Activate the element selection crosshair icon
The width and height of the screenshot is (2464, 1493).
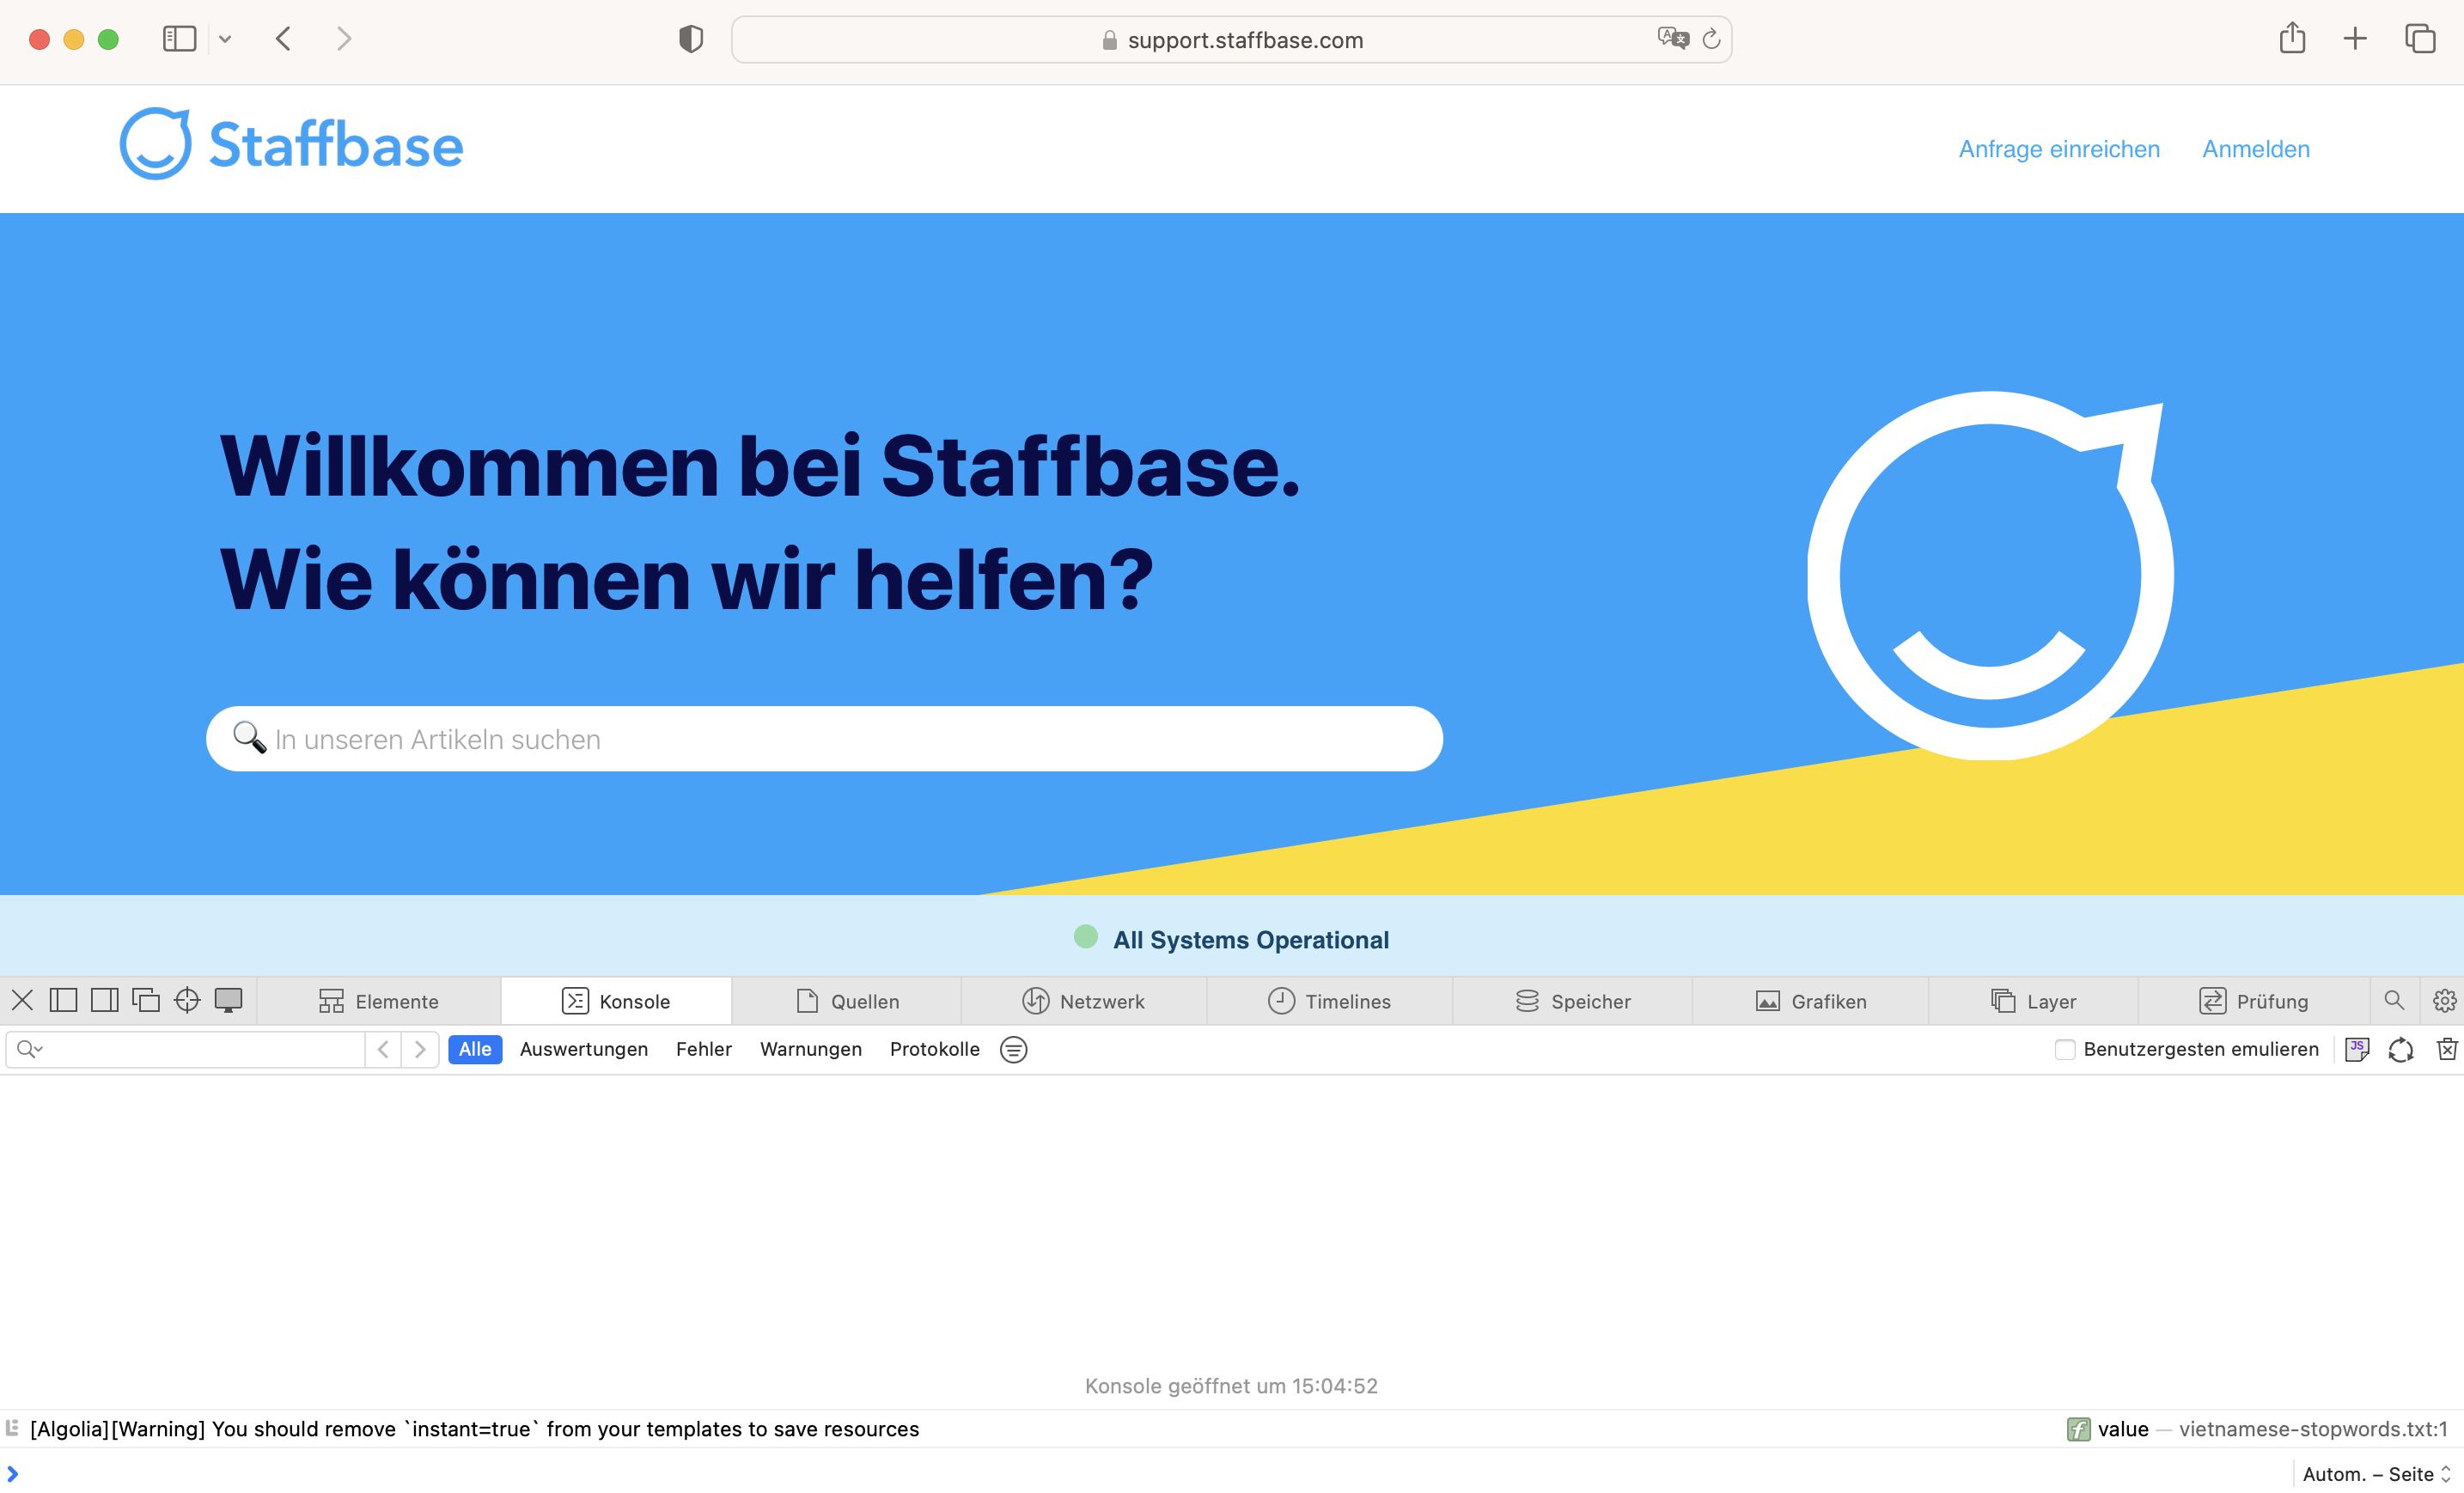[187, 1000]
